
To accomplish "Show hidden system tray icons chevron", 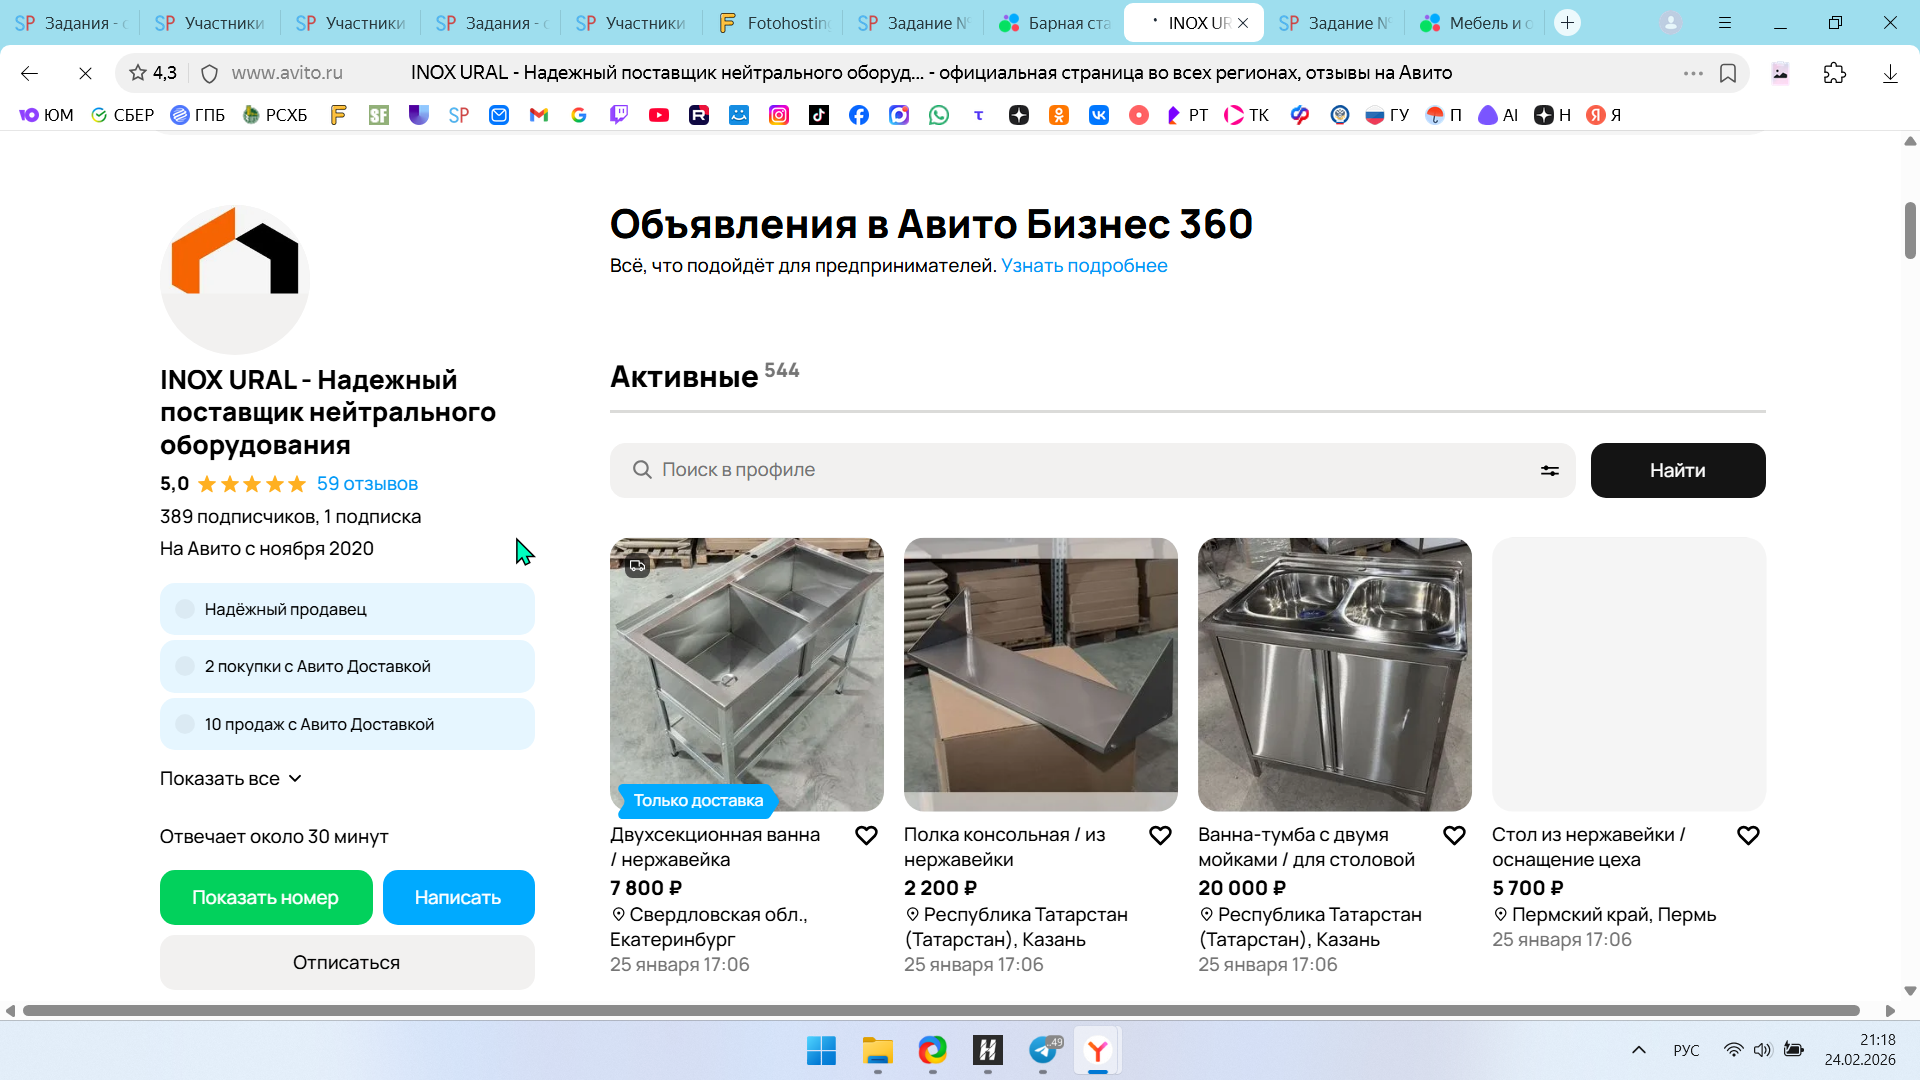I will 1638,1050.
